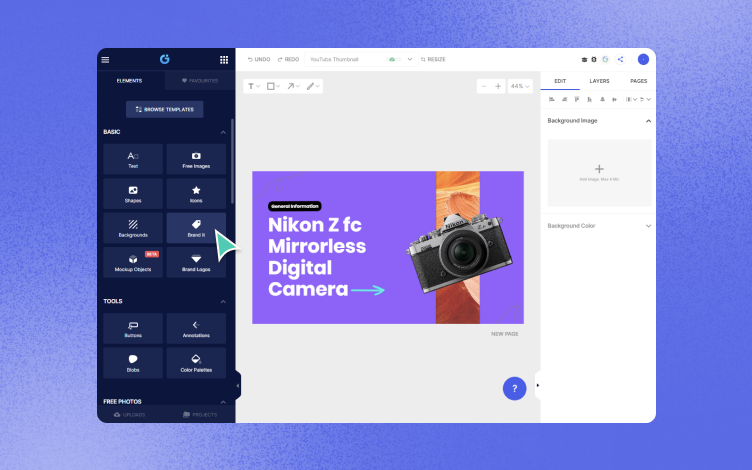Open the Backgrounds tile
The width and height of the screenshot is (752, 470).
click(133, 228)
